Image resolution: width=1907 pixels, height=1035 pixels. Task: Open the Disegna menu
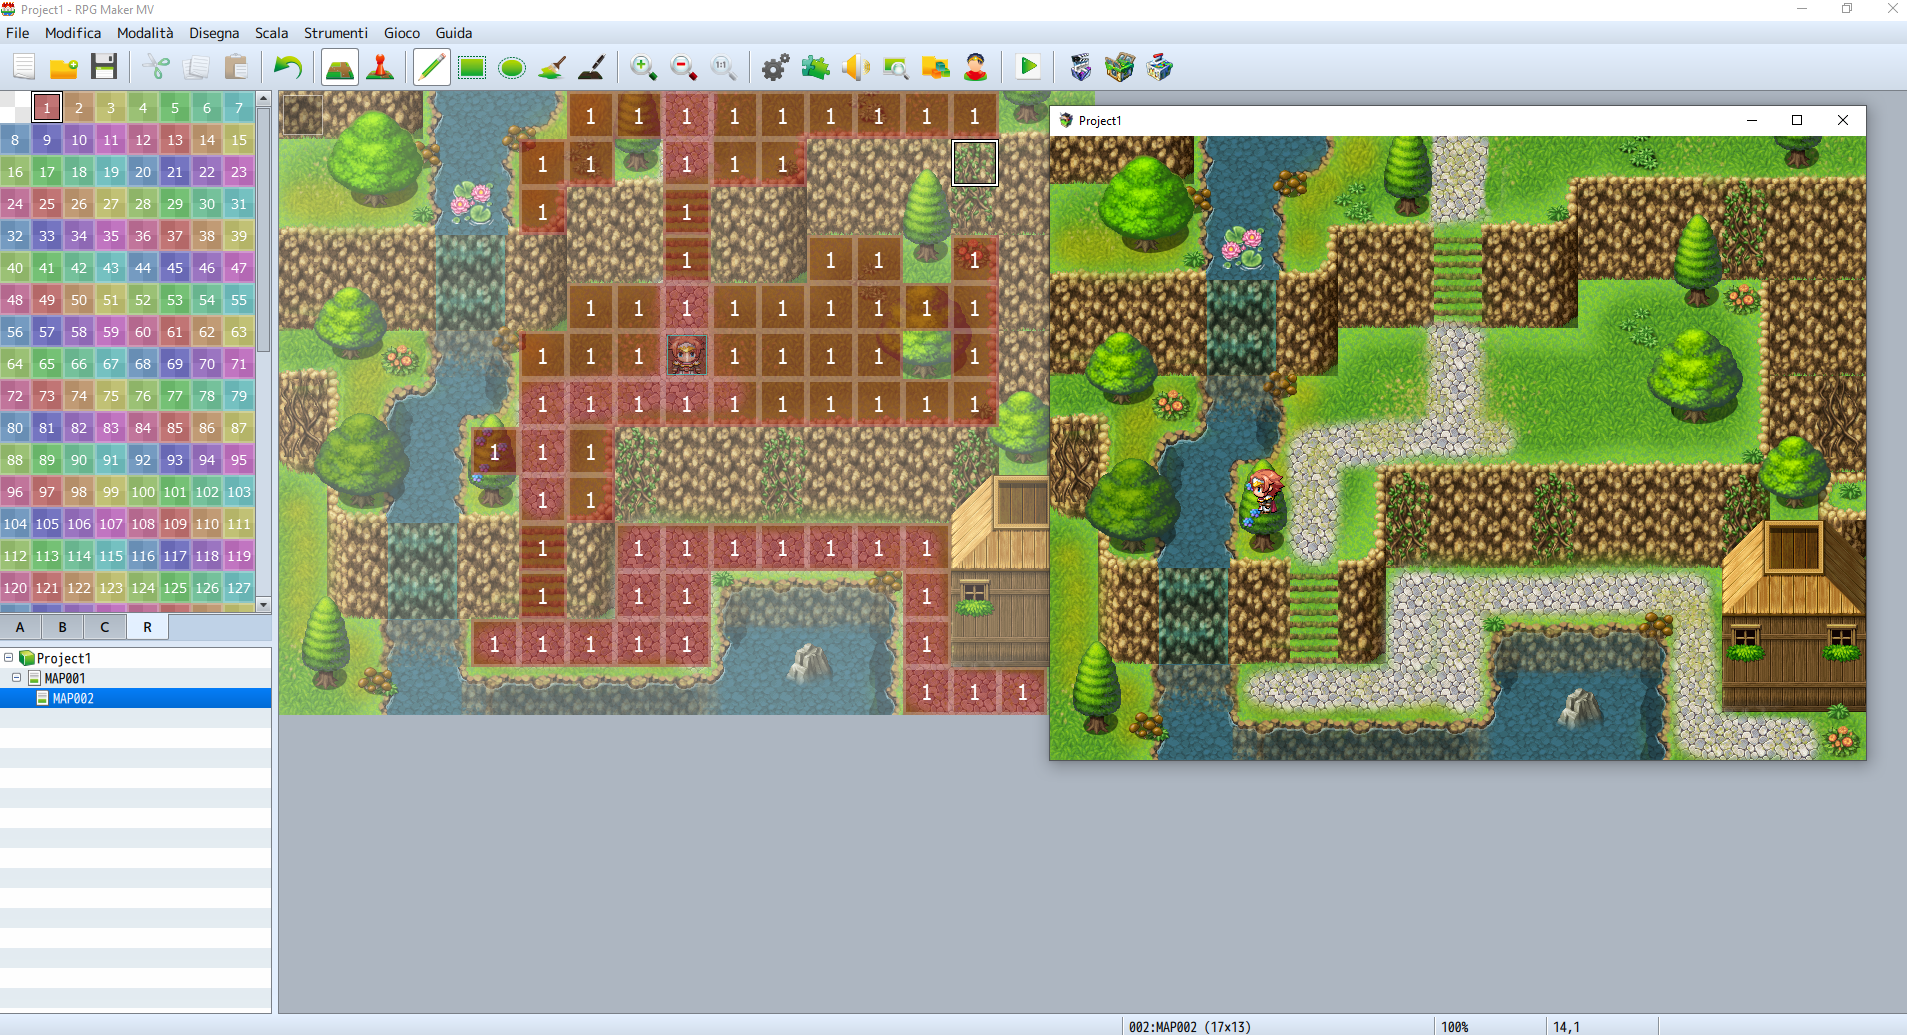[214, 33]
